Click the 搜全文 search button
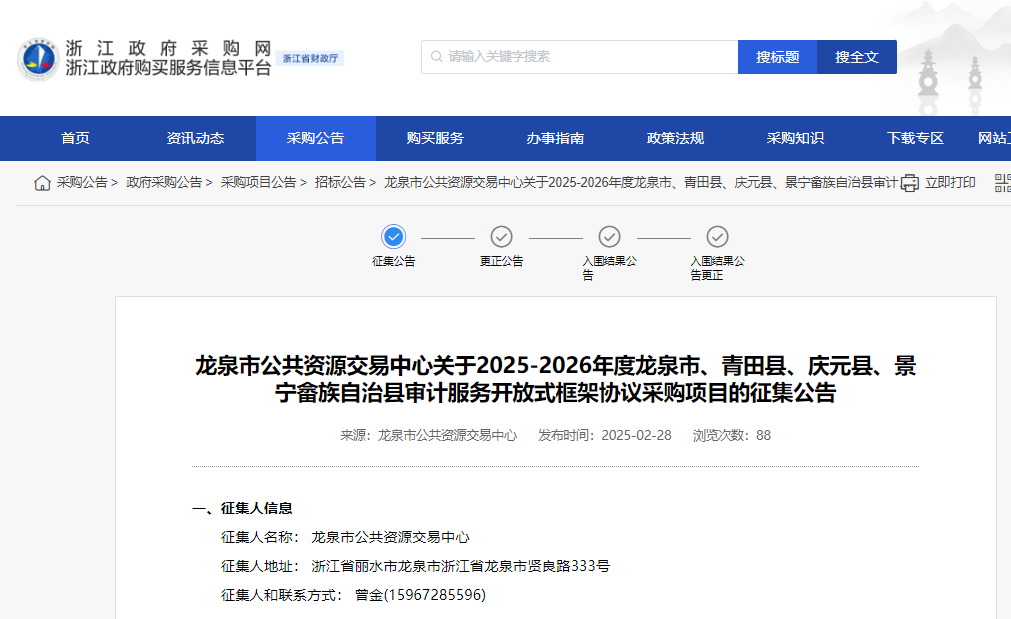The image size is (1011, 619). point(856,57)
